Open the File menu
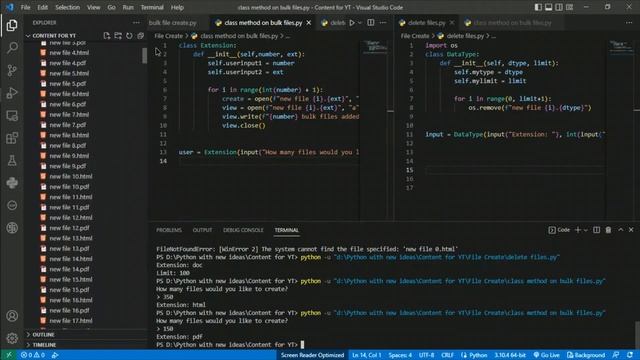 [25, 7]
